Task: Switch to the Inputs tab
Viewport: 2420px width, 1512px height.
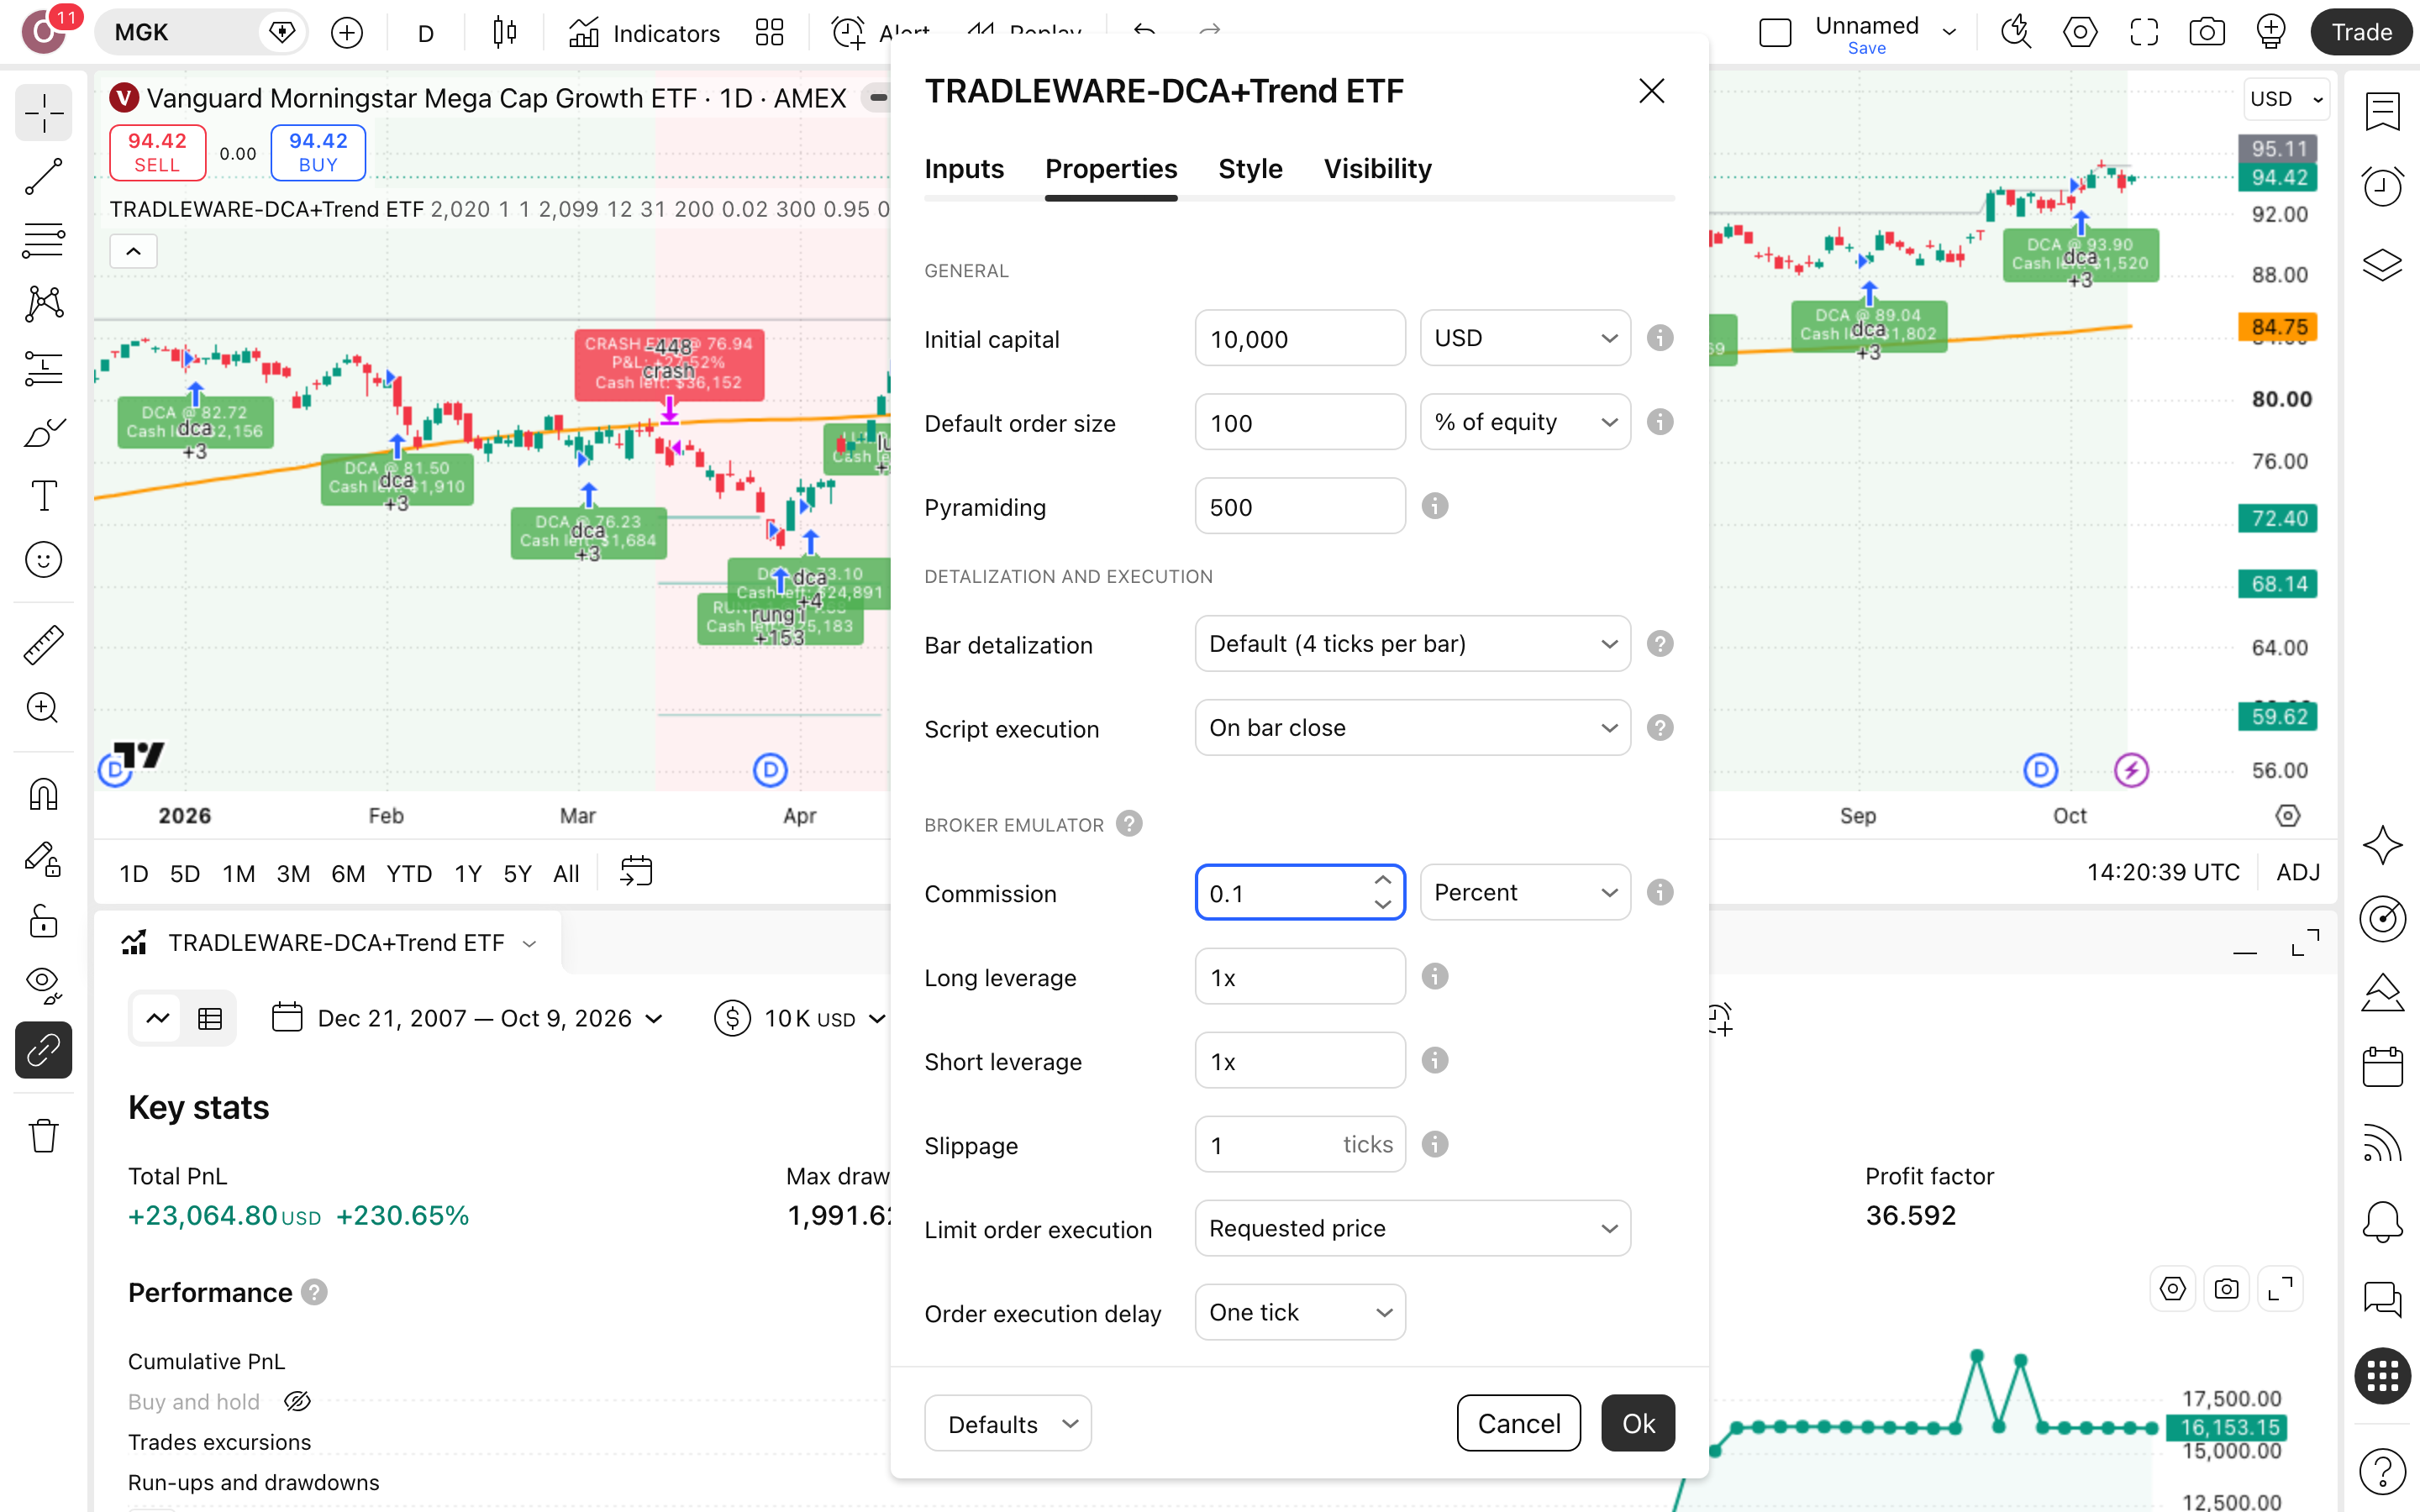Action: tap(963, 169)
